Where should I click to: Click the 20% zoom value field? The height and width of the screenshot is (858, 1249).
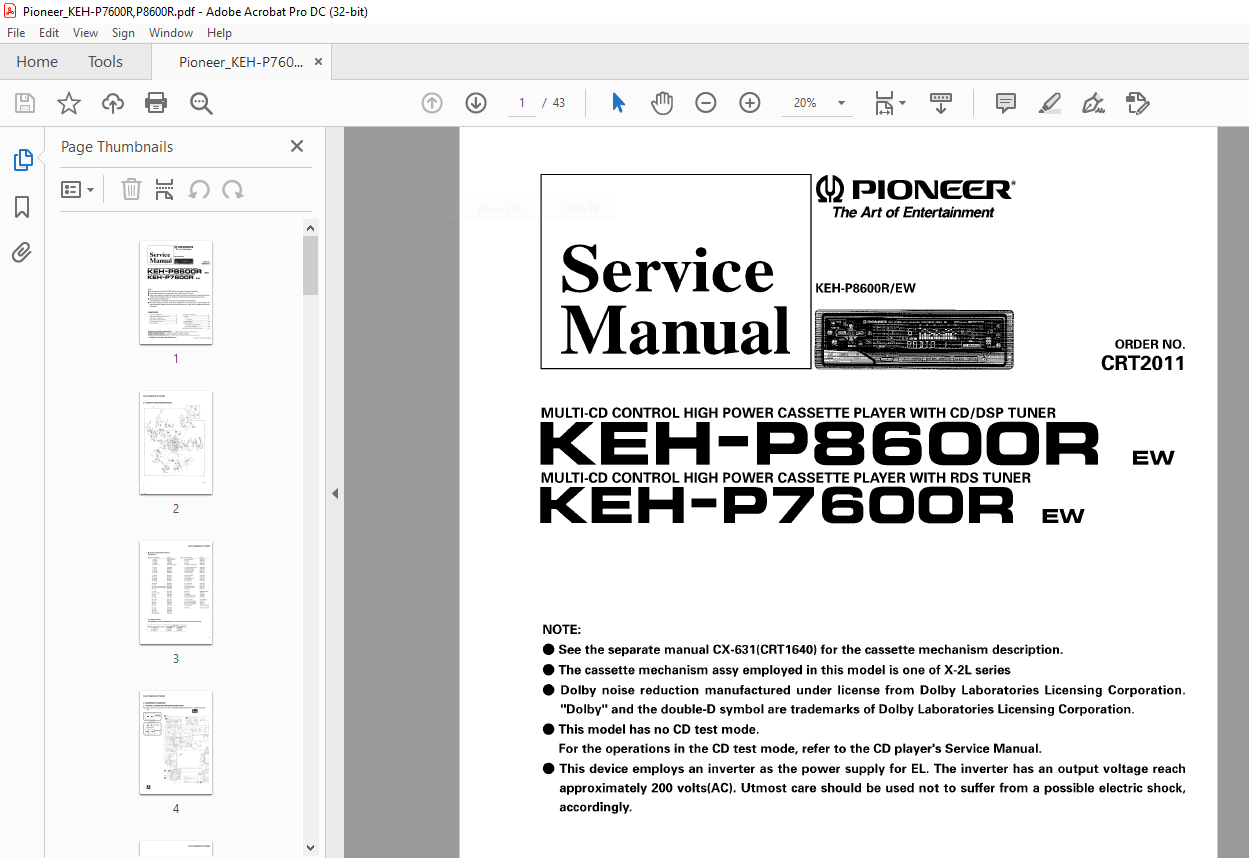(x=805, y=103)
